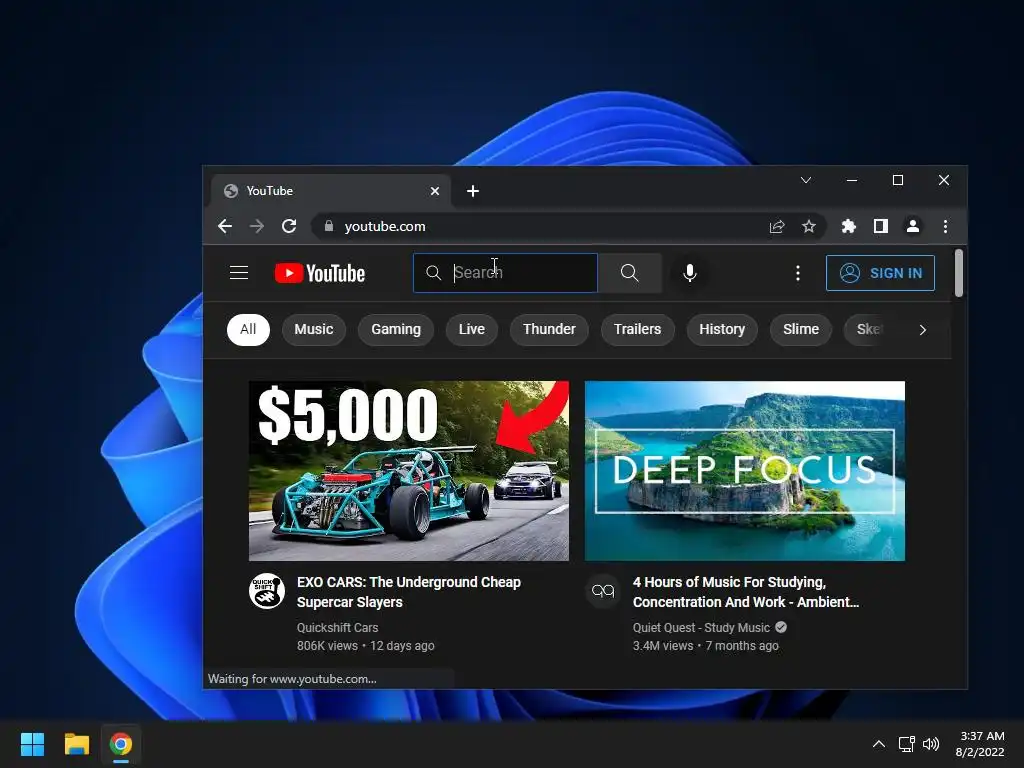Start voice search with the microphone icon
Viewport: 1024px width, 768px height.
click(690, 273)
